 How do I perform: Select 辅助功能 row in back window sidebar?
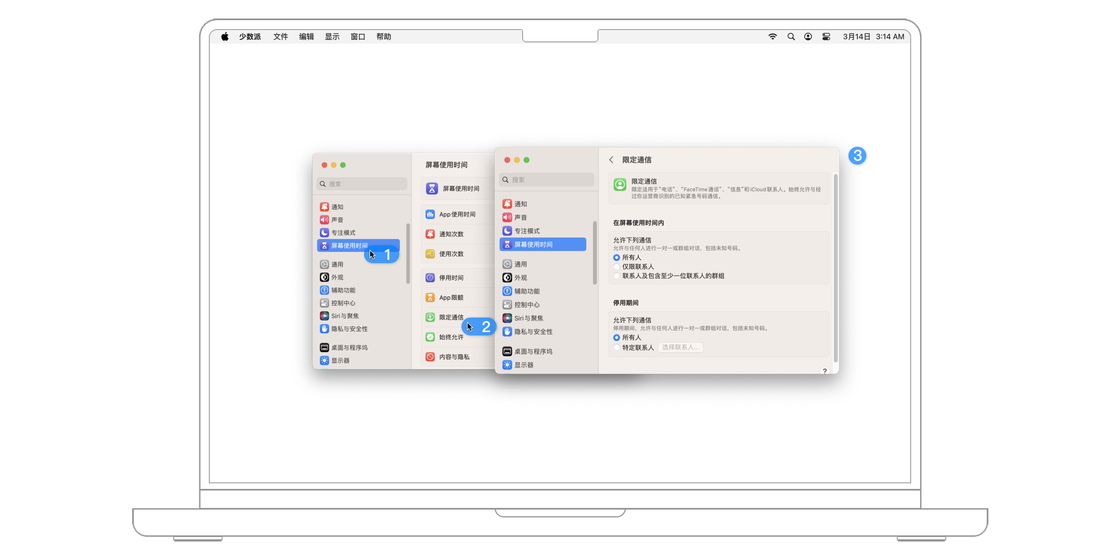(358, 290)
